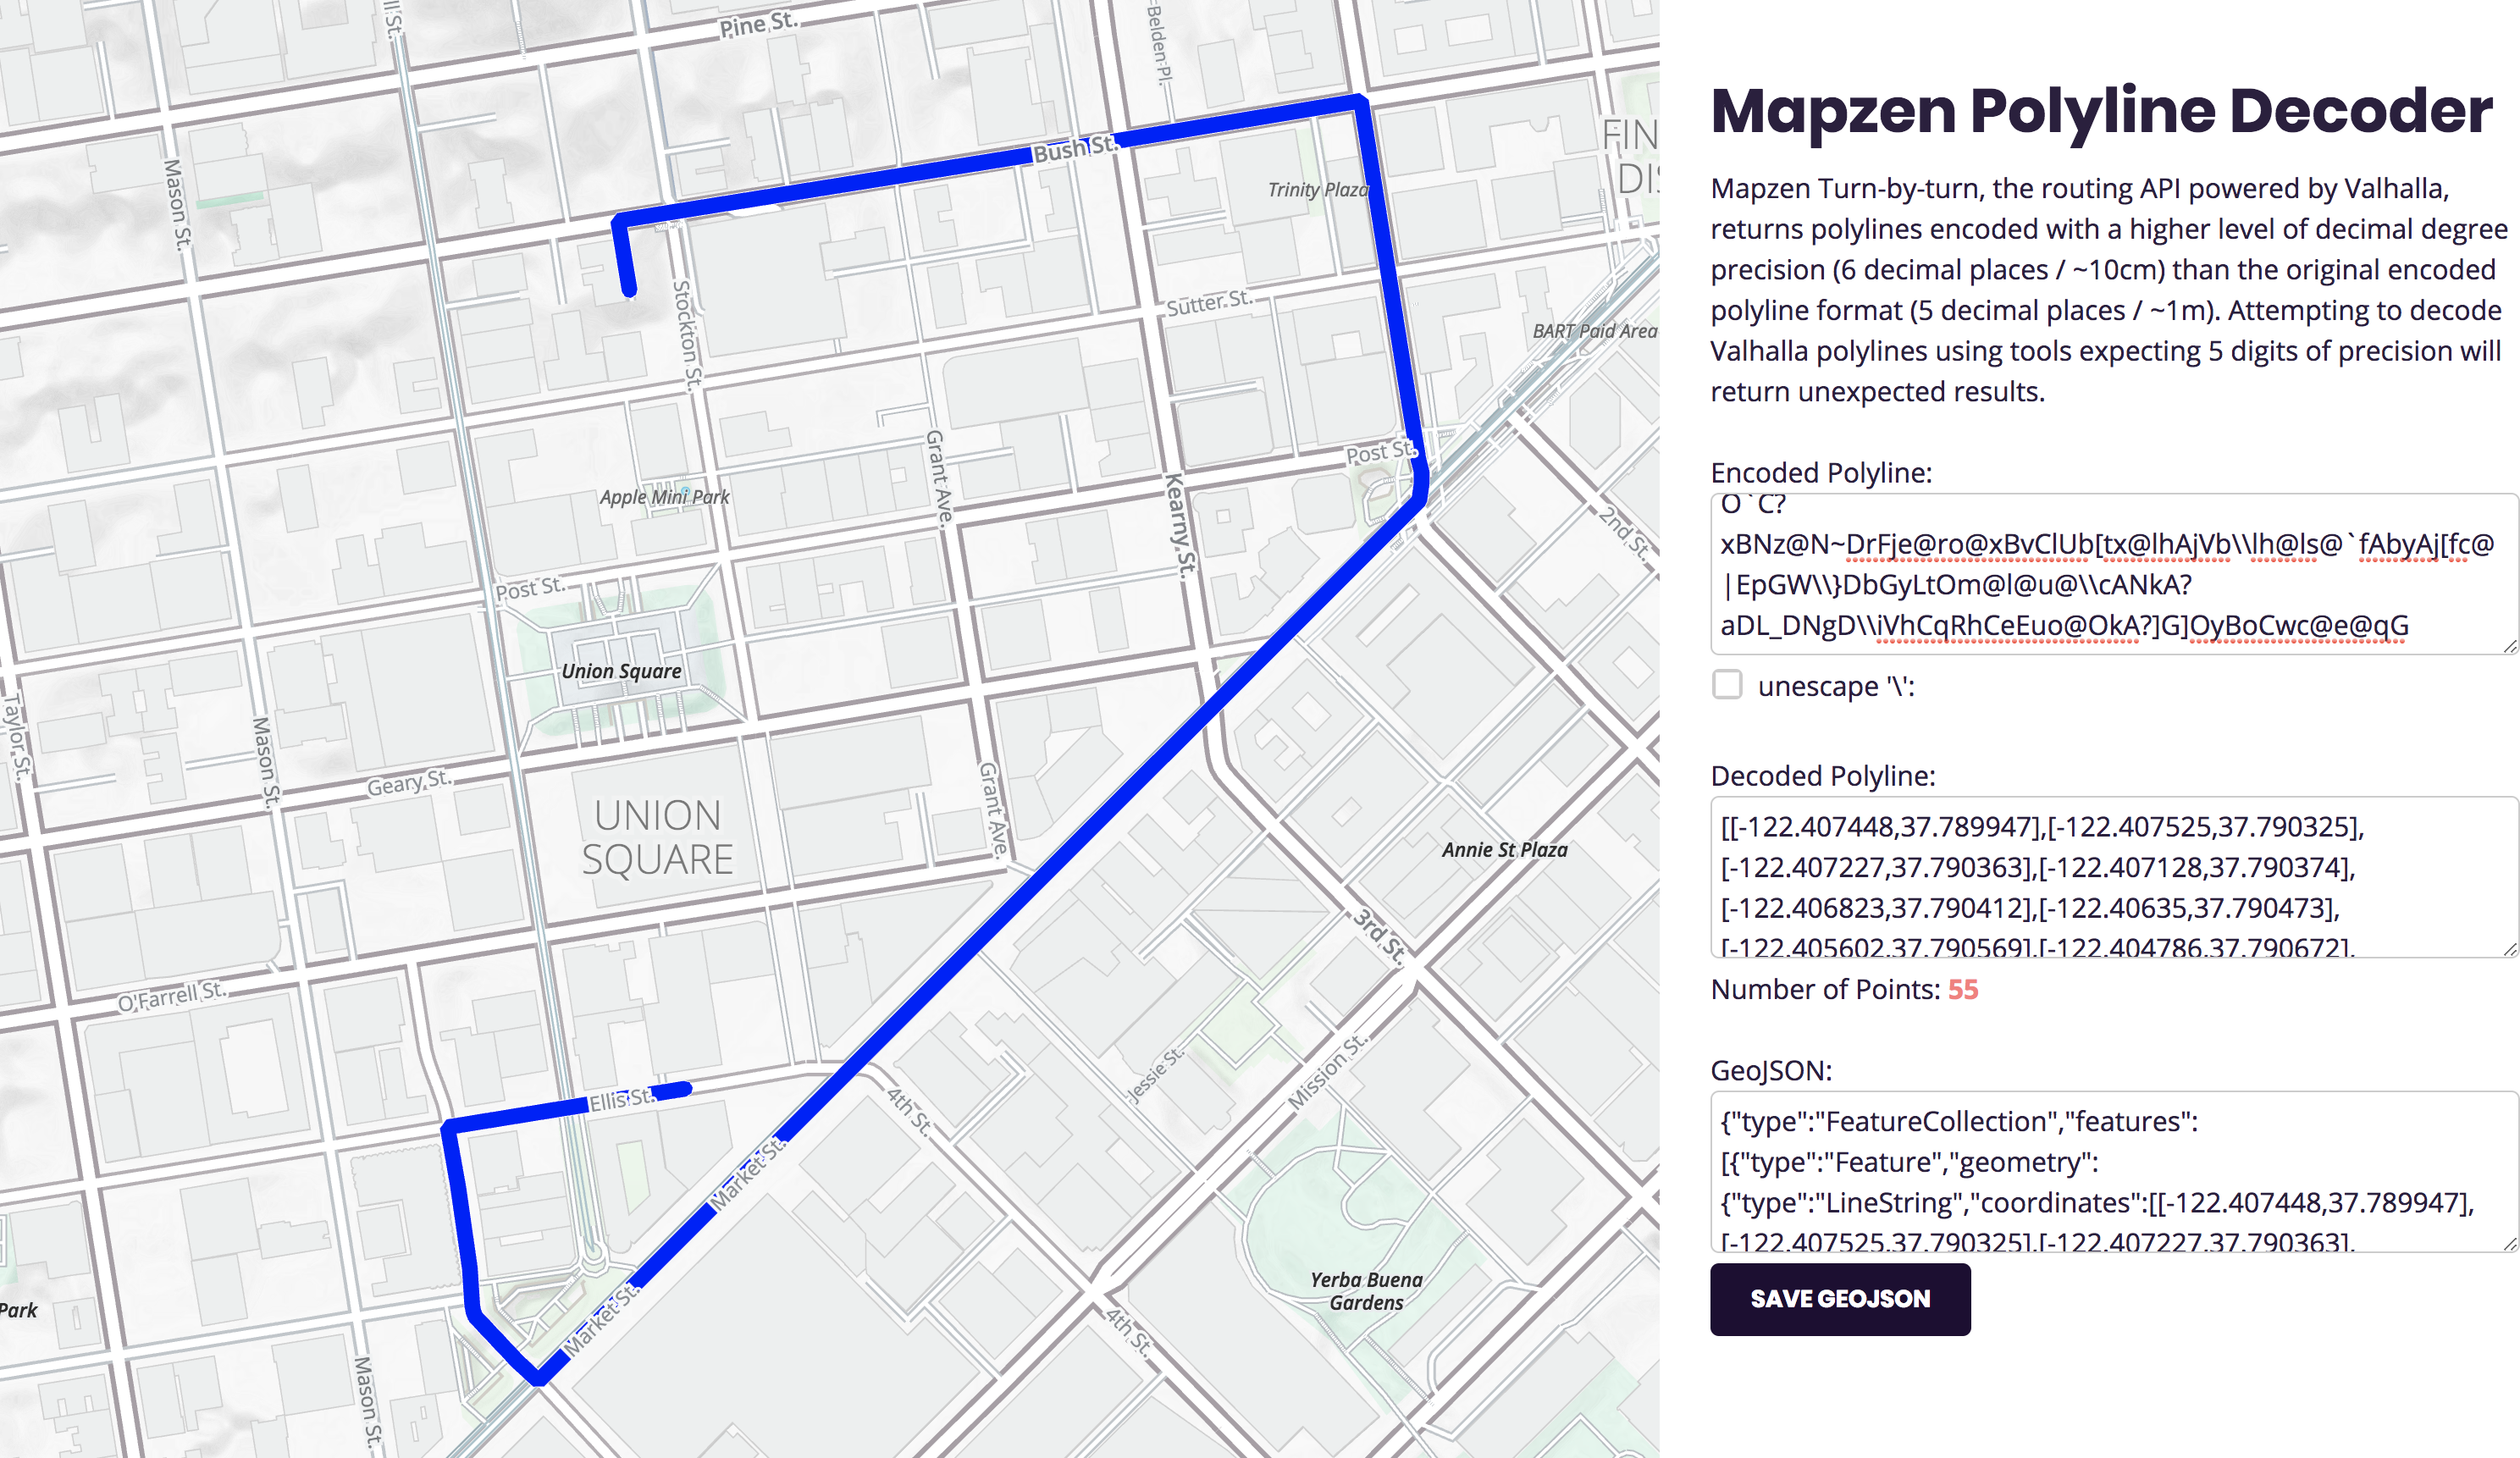Click the BART Paid Area label
The height and width of the screenshot is (1458, 2520).
pyautogui.click(x=1594, y=331)
